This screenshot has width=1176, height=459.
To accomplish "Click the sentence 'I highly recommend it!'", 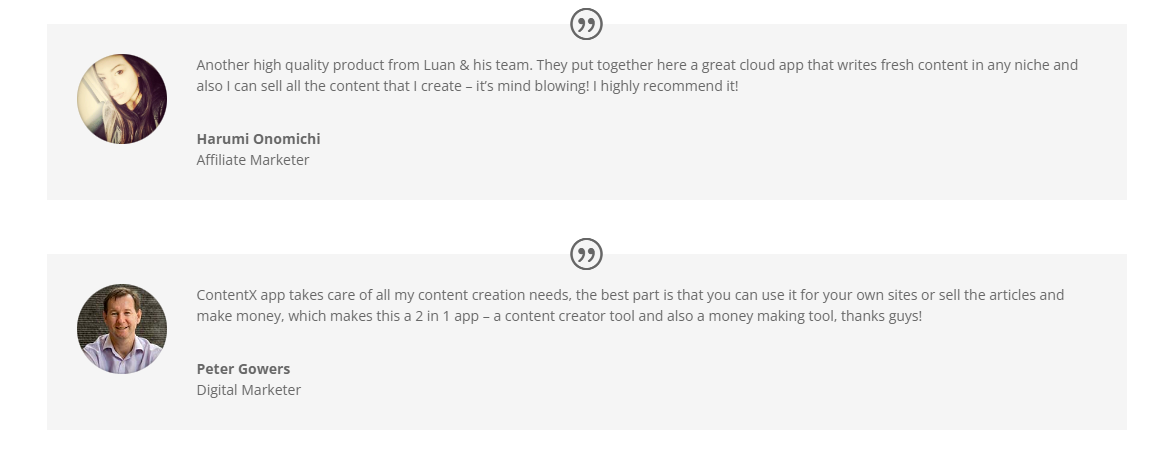I will [666, 86].
